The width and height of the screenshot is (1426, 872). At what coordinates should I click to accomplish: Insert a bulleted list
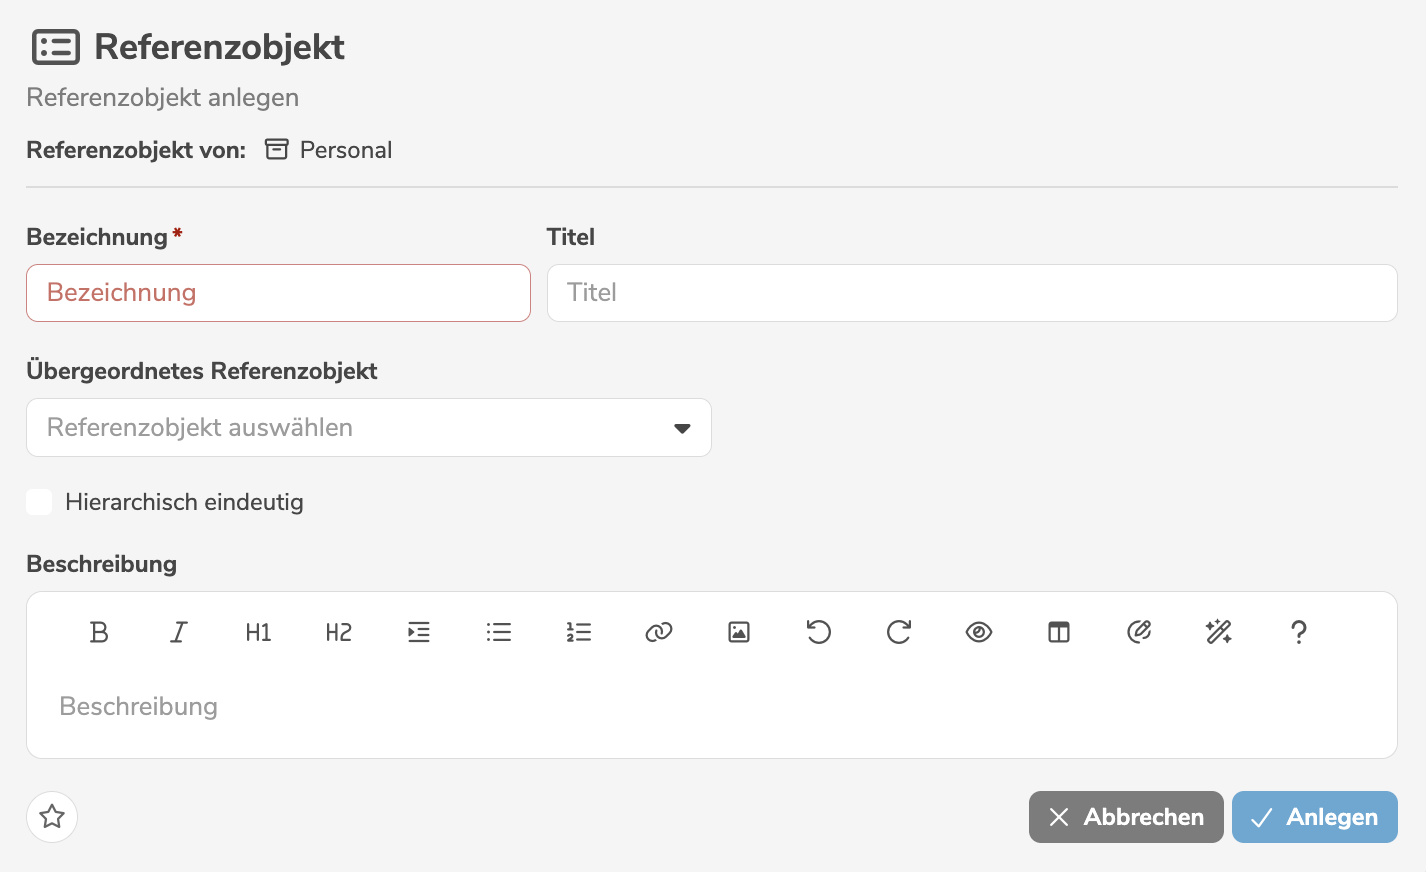tap(499, 632)
